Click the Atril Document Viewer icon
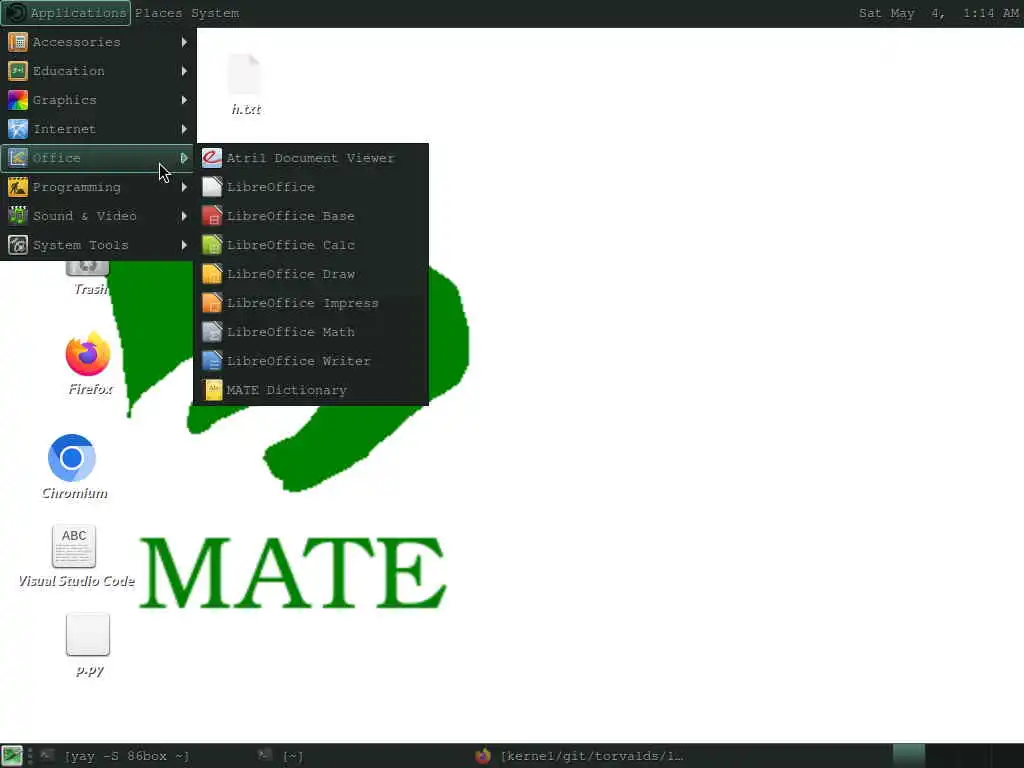Image resolution: width=1024 pixels, height=768 pixels. pyautogui.click(x=212, y=158)
